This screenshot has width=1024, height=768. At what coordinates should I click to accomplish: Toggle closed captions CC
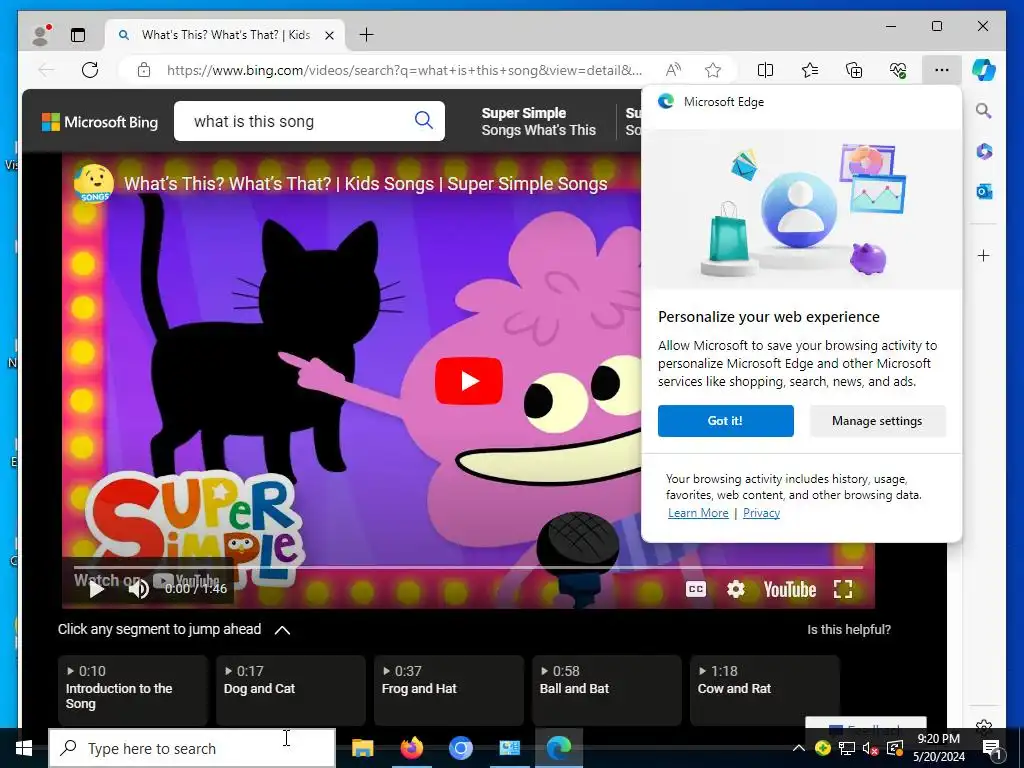pyautogui.click(x=696, y=589)
